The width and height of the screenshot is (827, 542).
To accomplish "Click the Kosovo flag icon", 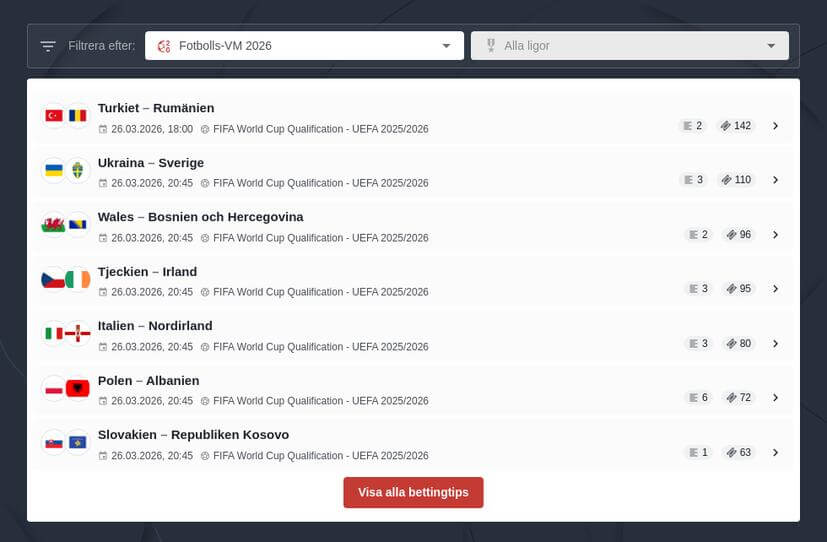I will click(x=78, y=443).
